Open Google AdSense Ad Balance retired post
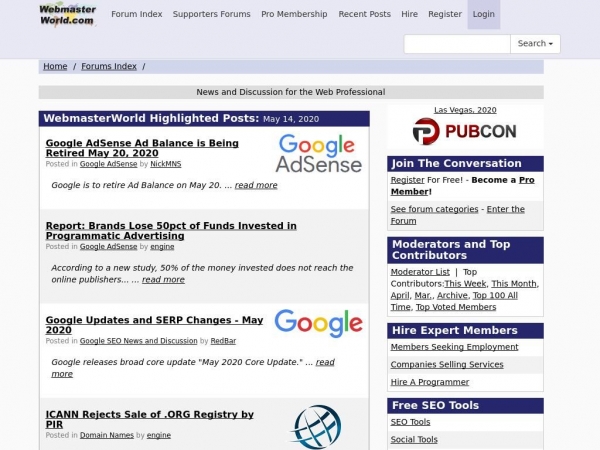This screenshot has height=450, width=600. point(142,148)
